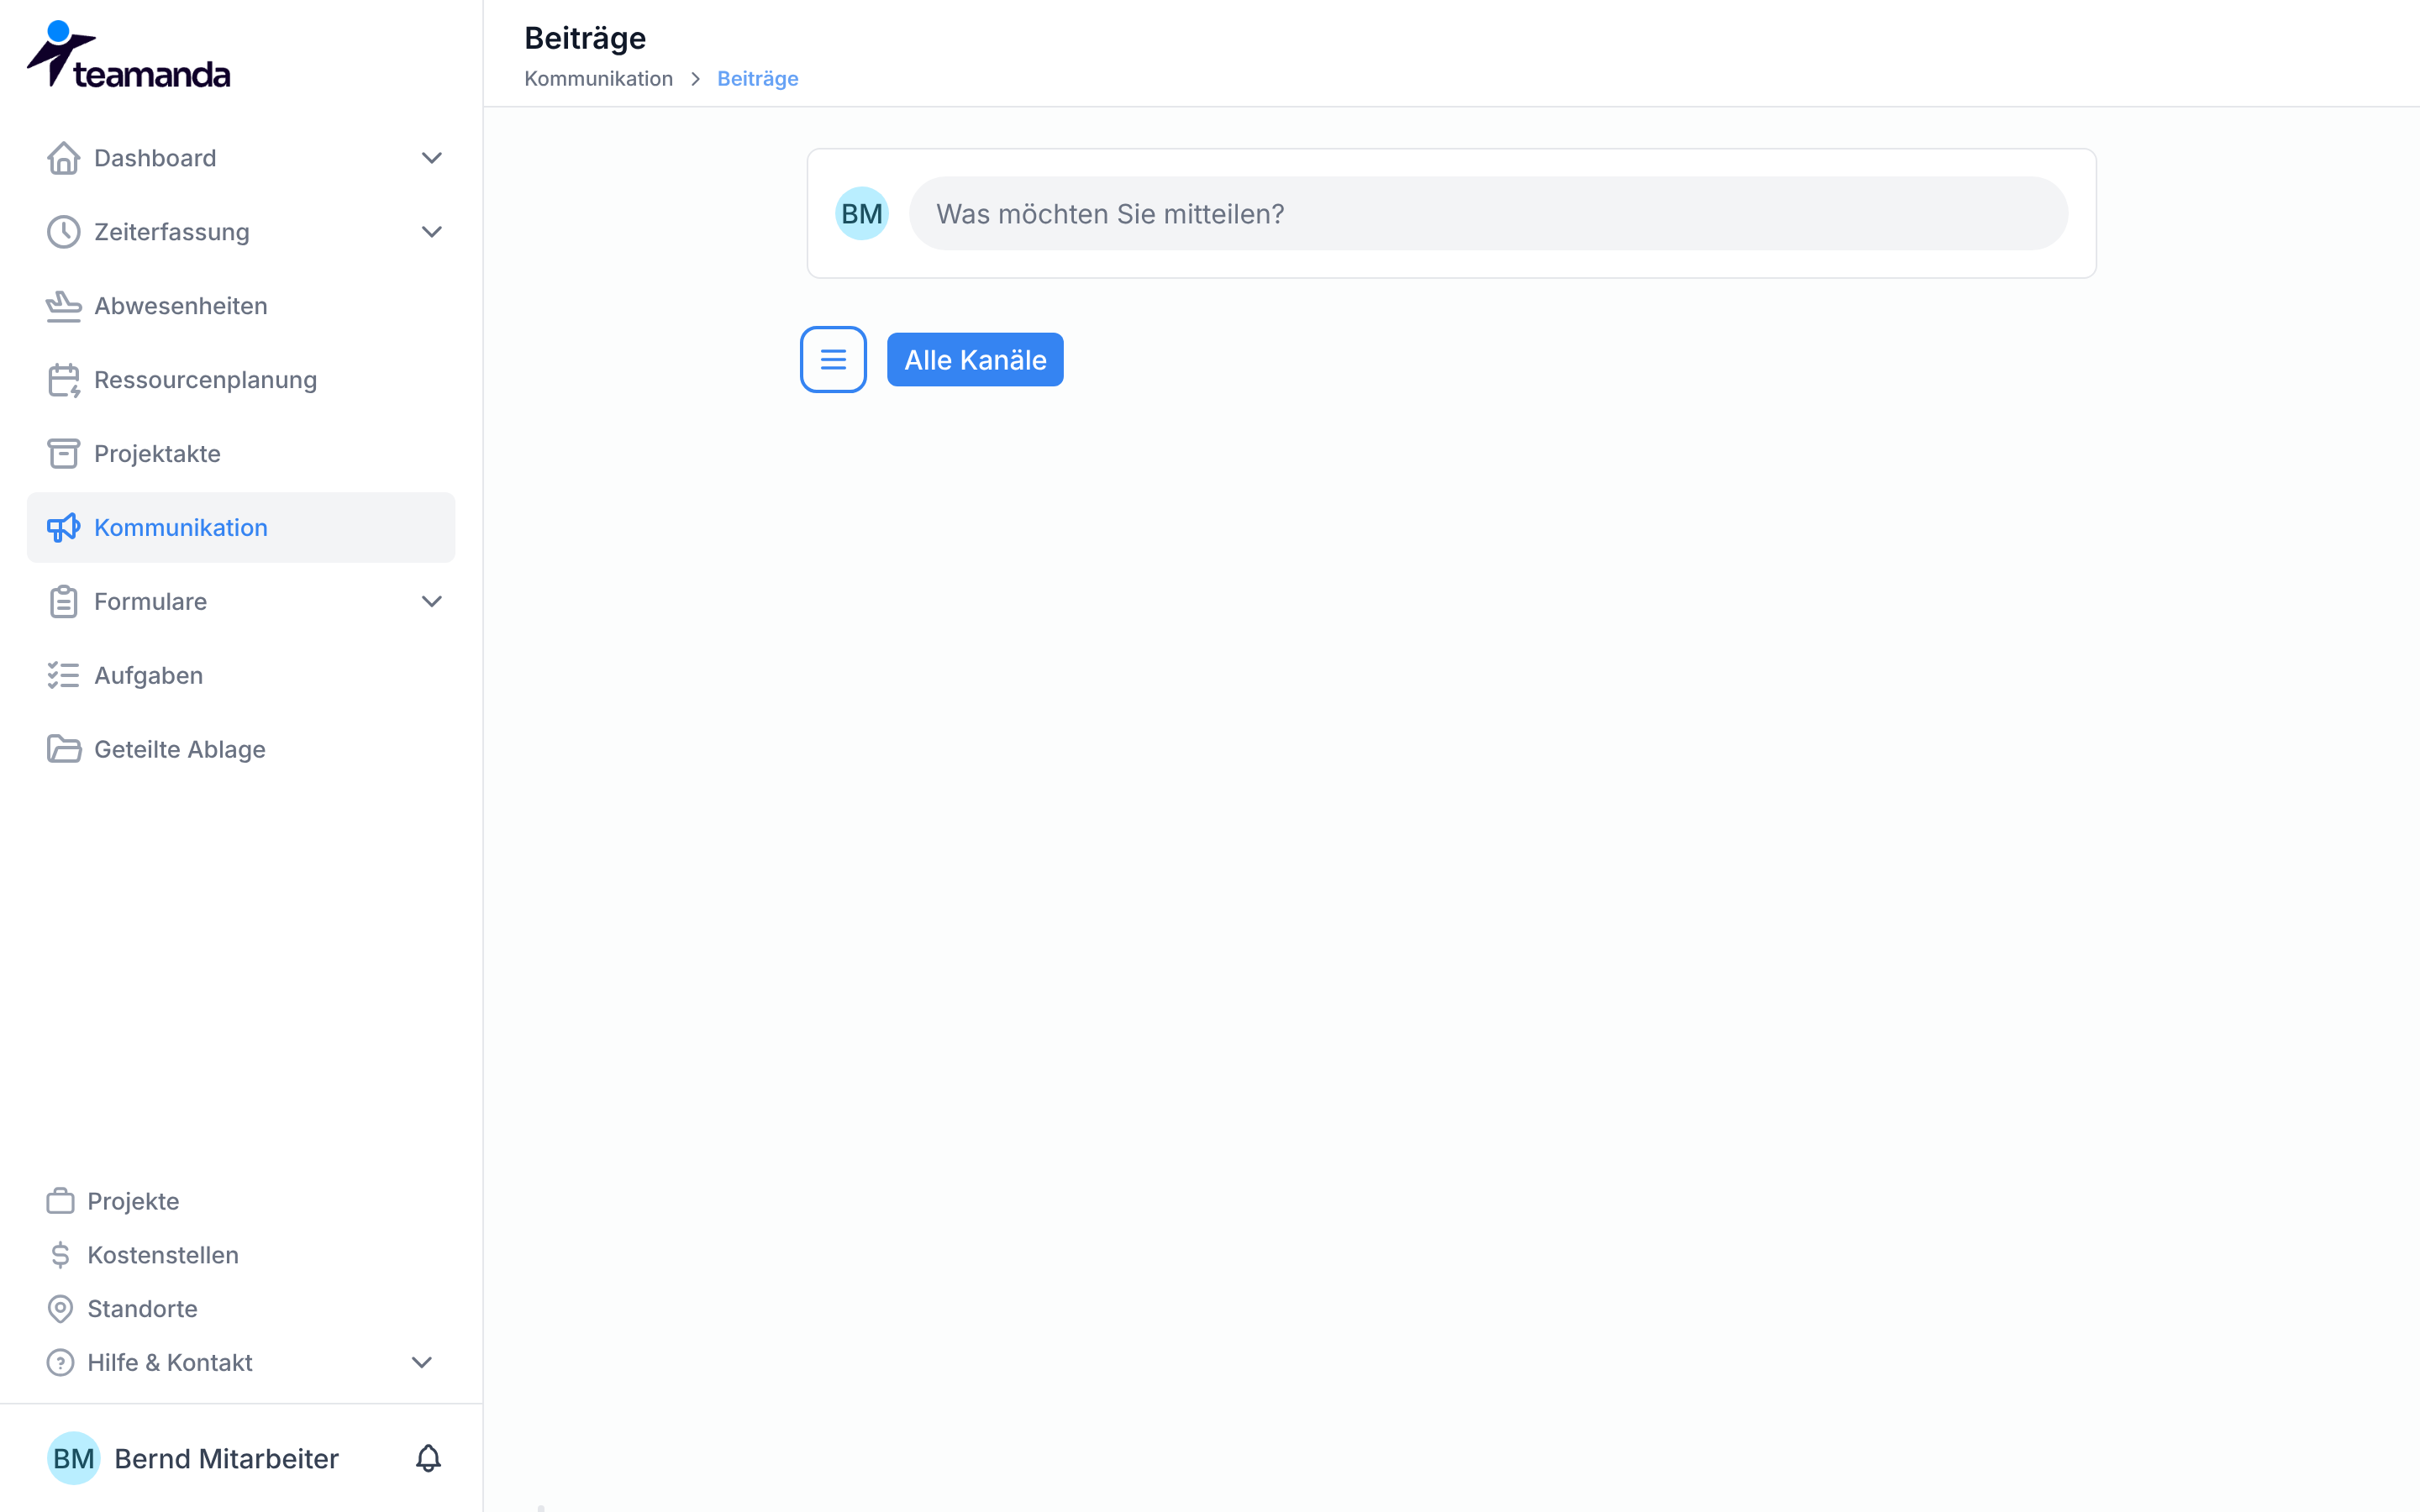
Task: Click the Geteilte Ablage folder icon
Action: coord(63,750)
